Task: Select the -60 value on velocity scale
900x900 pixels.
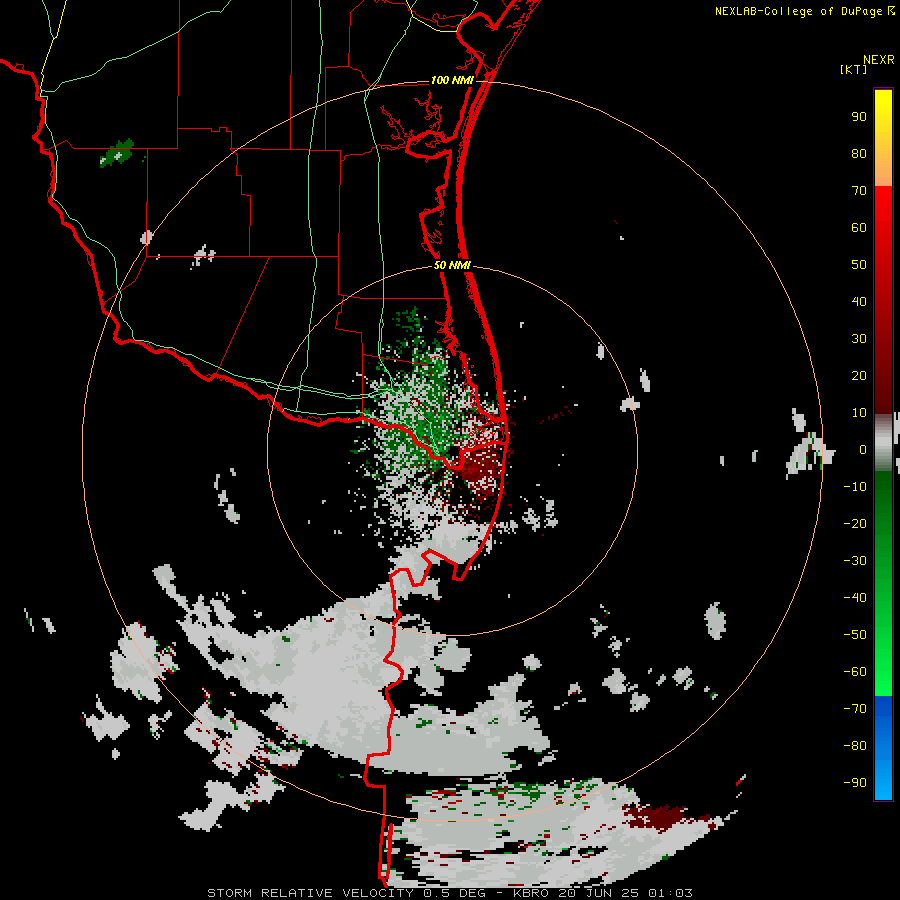Action: pyautogui.click(x=855, y=672)
